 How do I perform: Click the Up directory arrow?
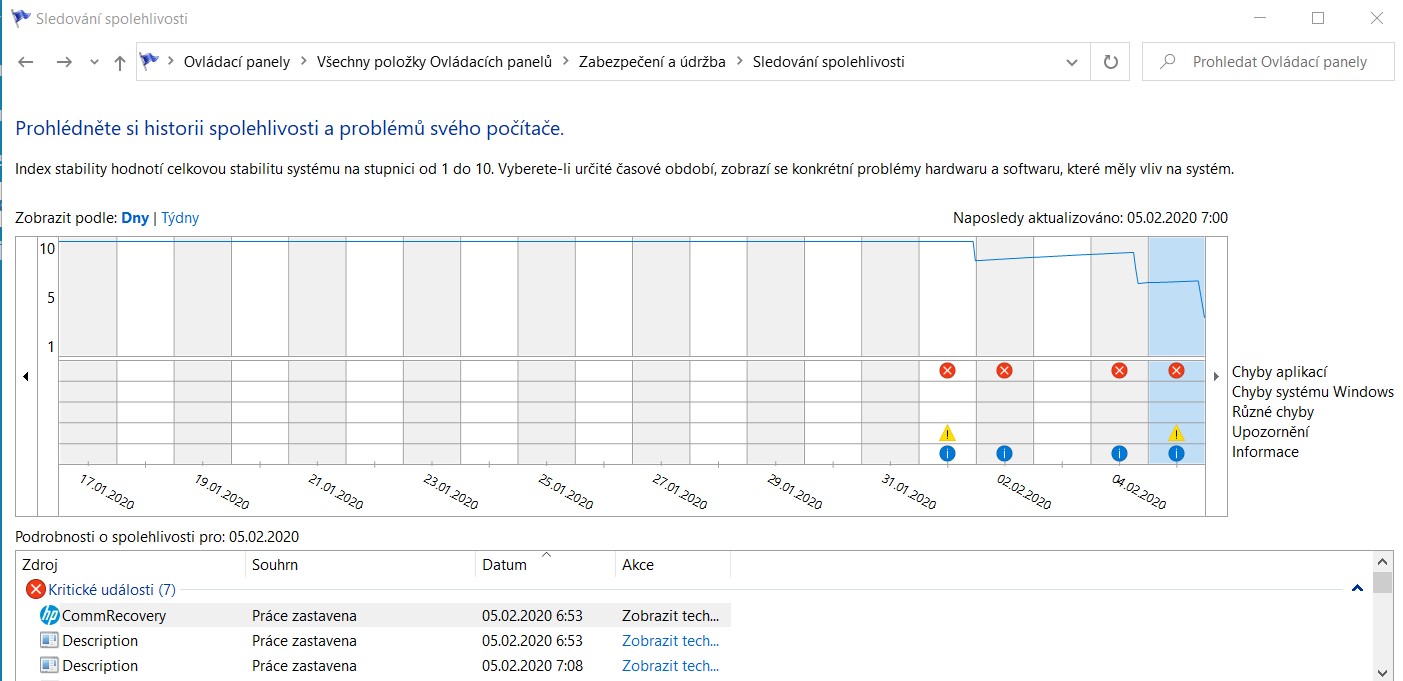120,62
